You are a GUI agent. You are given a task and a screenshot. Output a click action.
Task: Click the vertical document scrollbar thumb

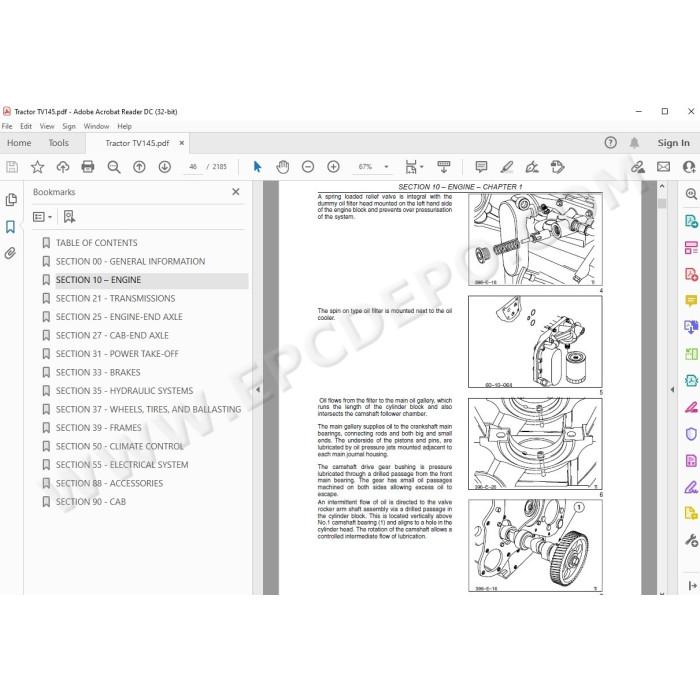click(662, 203)
